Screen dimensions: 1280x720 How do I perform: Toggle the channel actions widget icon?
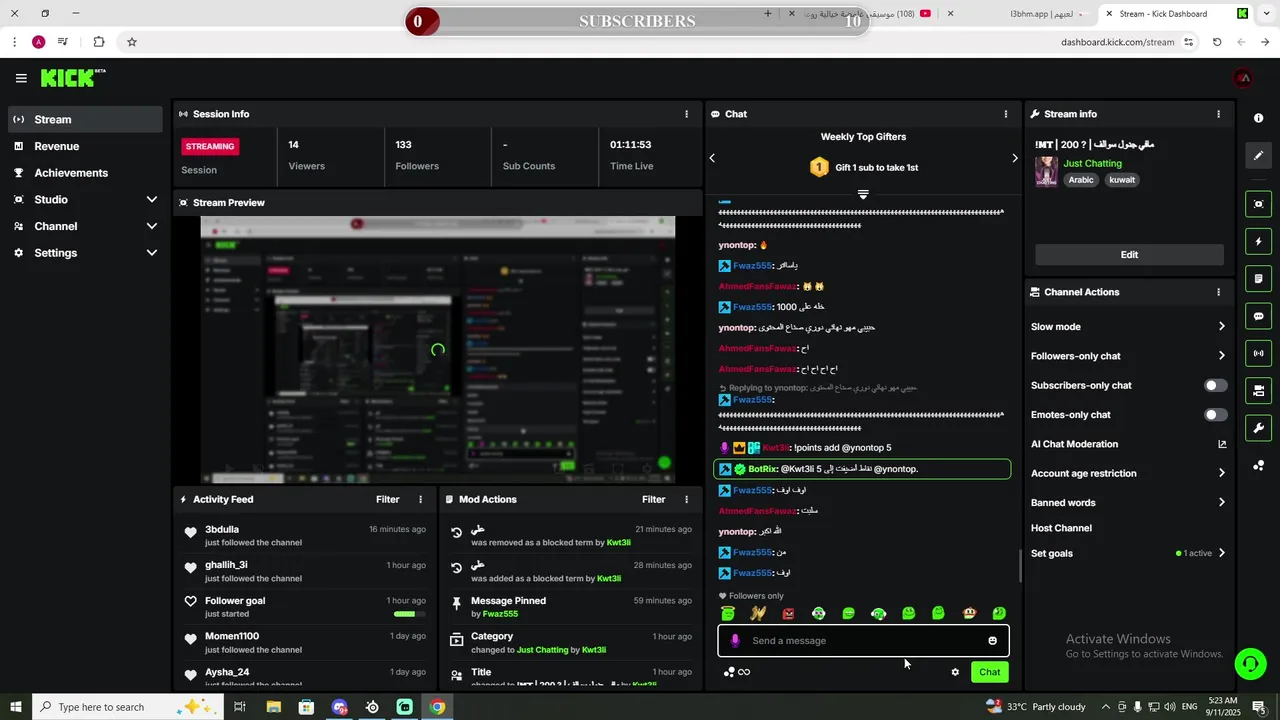pos(1258,390)
